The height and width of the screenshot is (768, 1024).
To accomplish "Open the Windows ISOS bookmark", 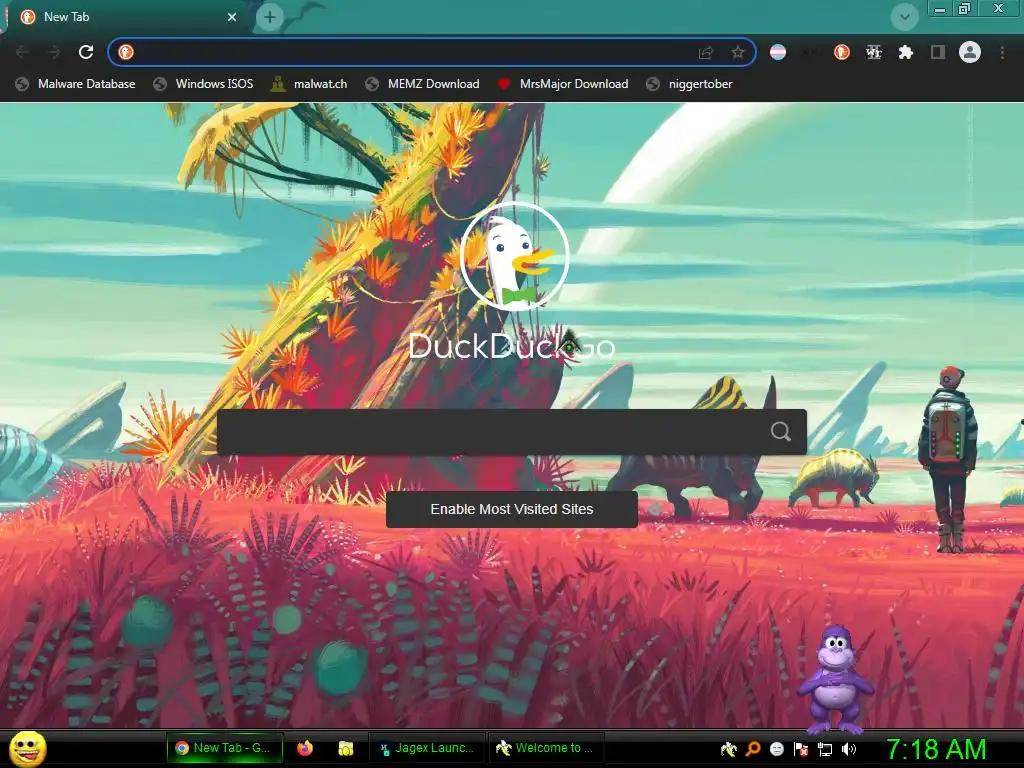I will (x=203, y=84).
